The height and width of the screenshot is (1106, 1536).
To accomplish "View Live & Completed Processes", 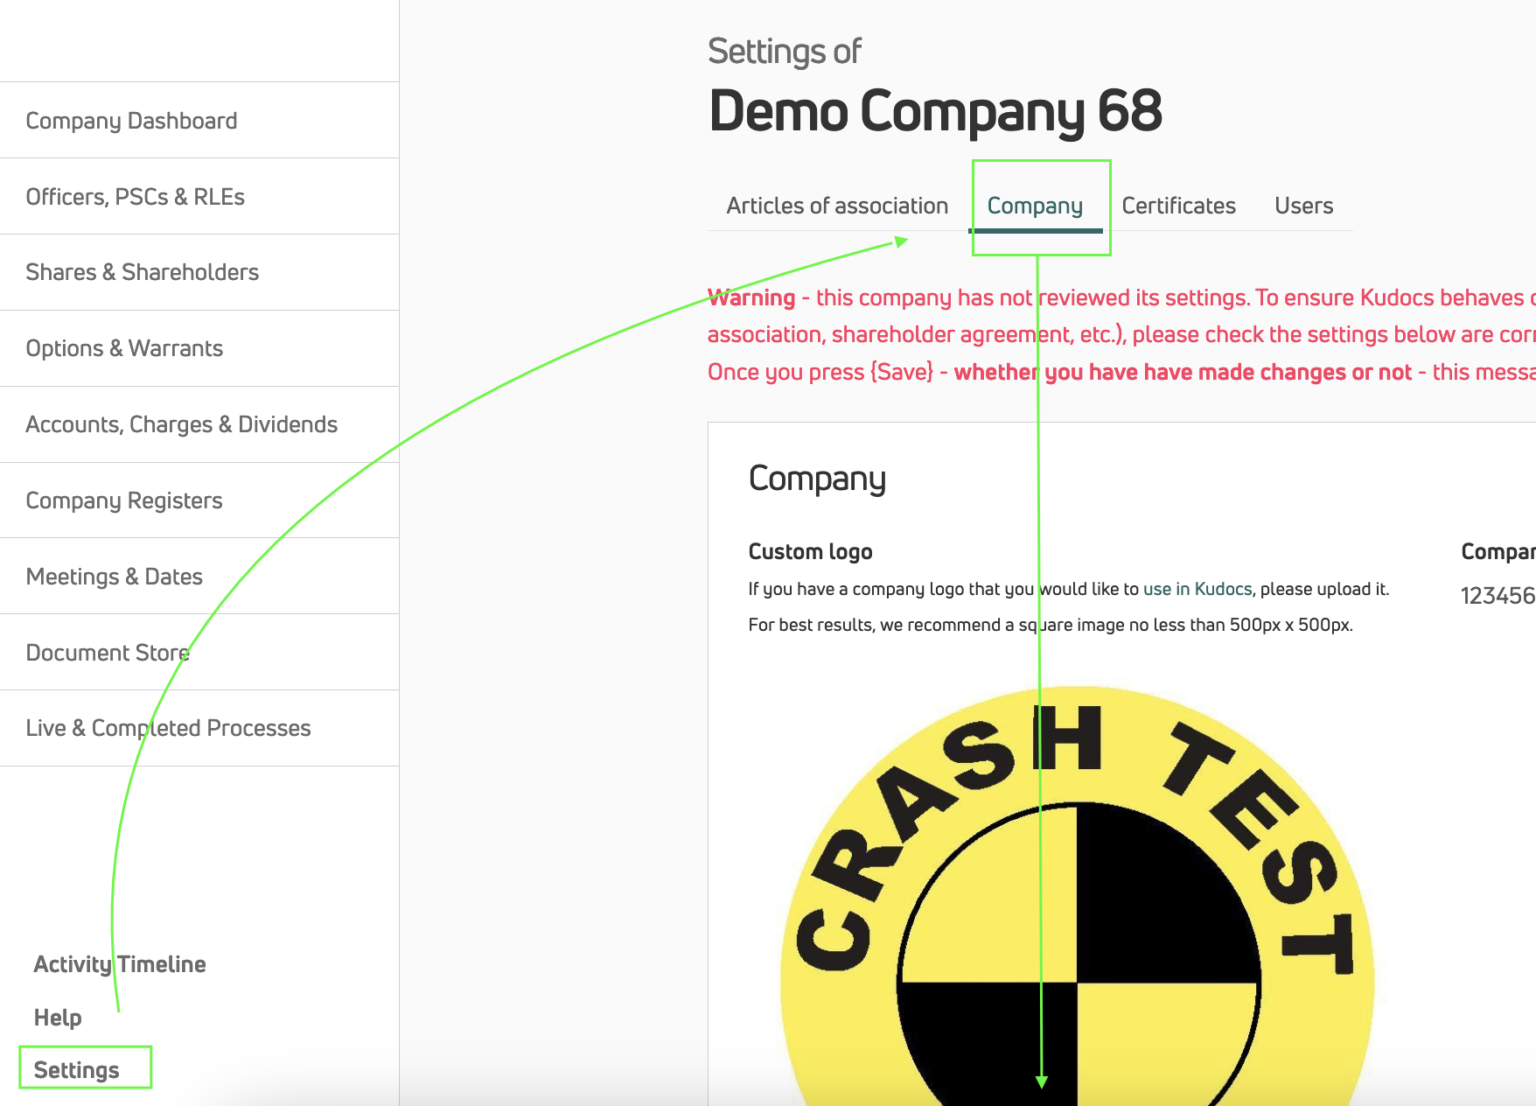I will tap(168, 728).
